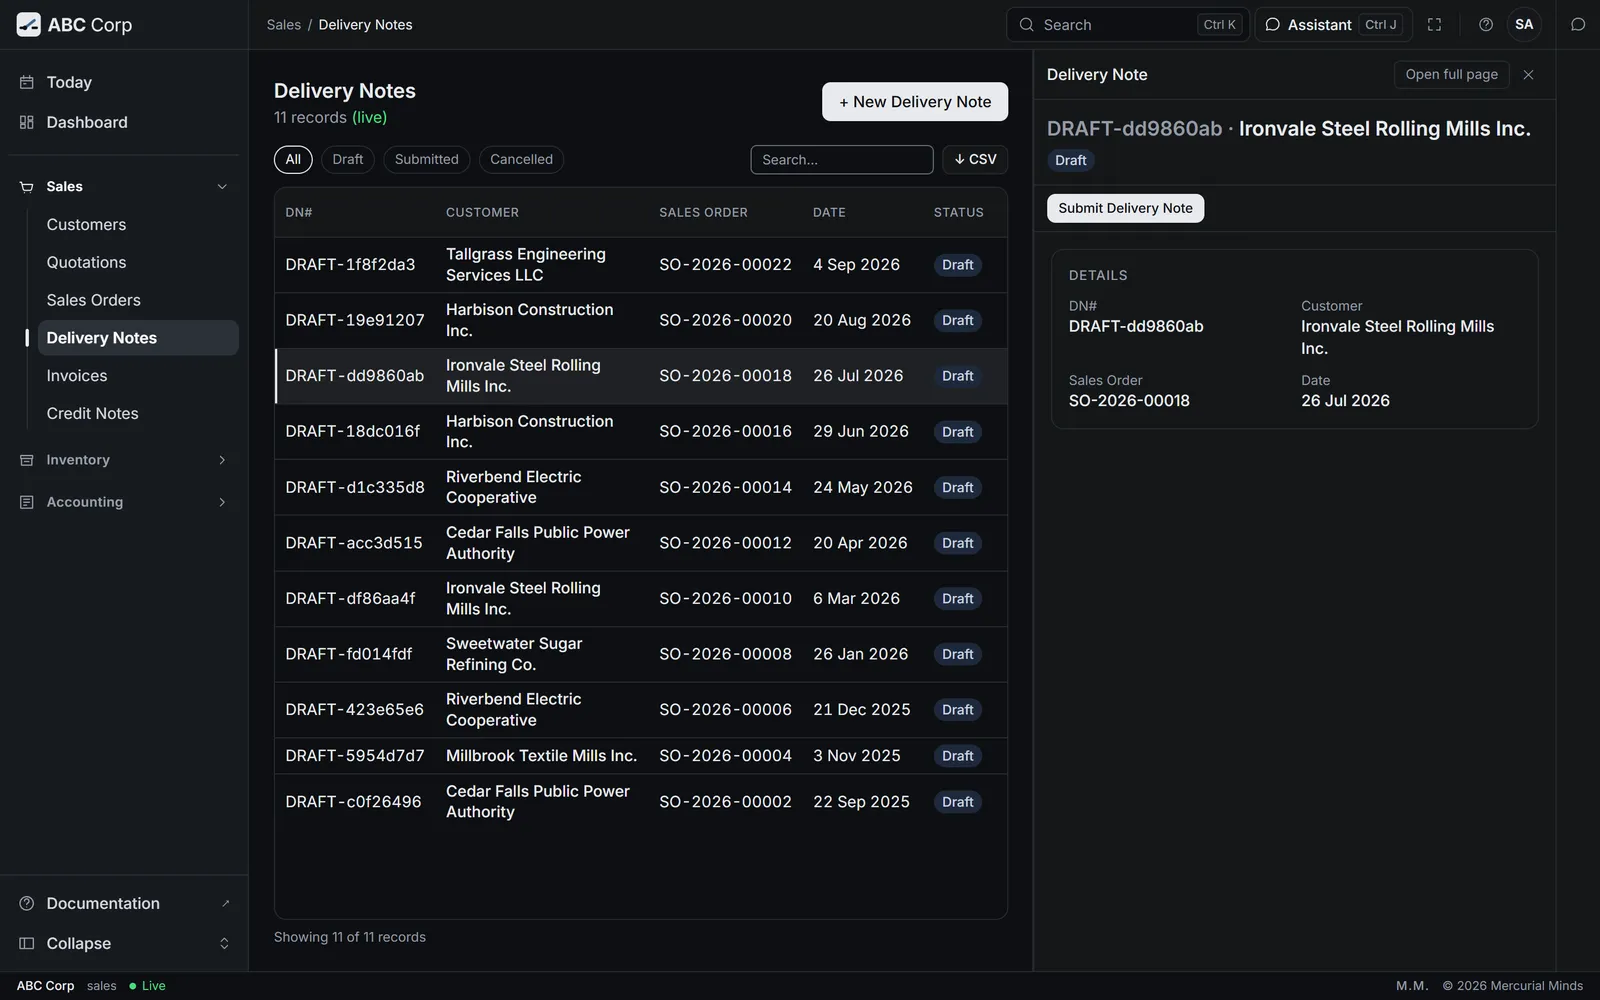Click the Live status indicator in footer

pyautogui.click(x=147, y=986)
